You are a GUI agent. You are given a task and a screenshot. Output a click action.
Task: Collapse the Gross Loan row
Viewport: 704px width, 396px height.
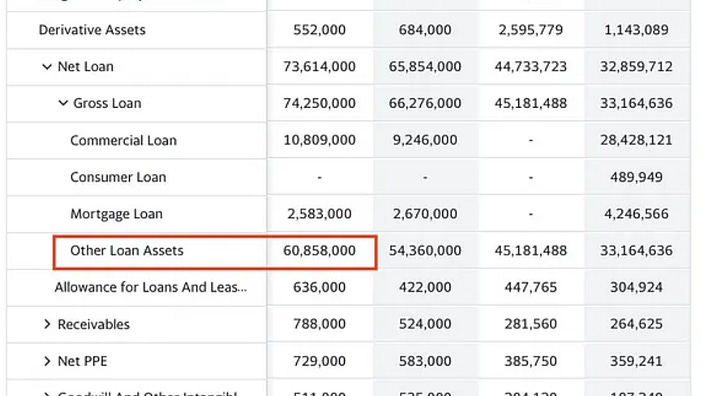coord(63,103)
